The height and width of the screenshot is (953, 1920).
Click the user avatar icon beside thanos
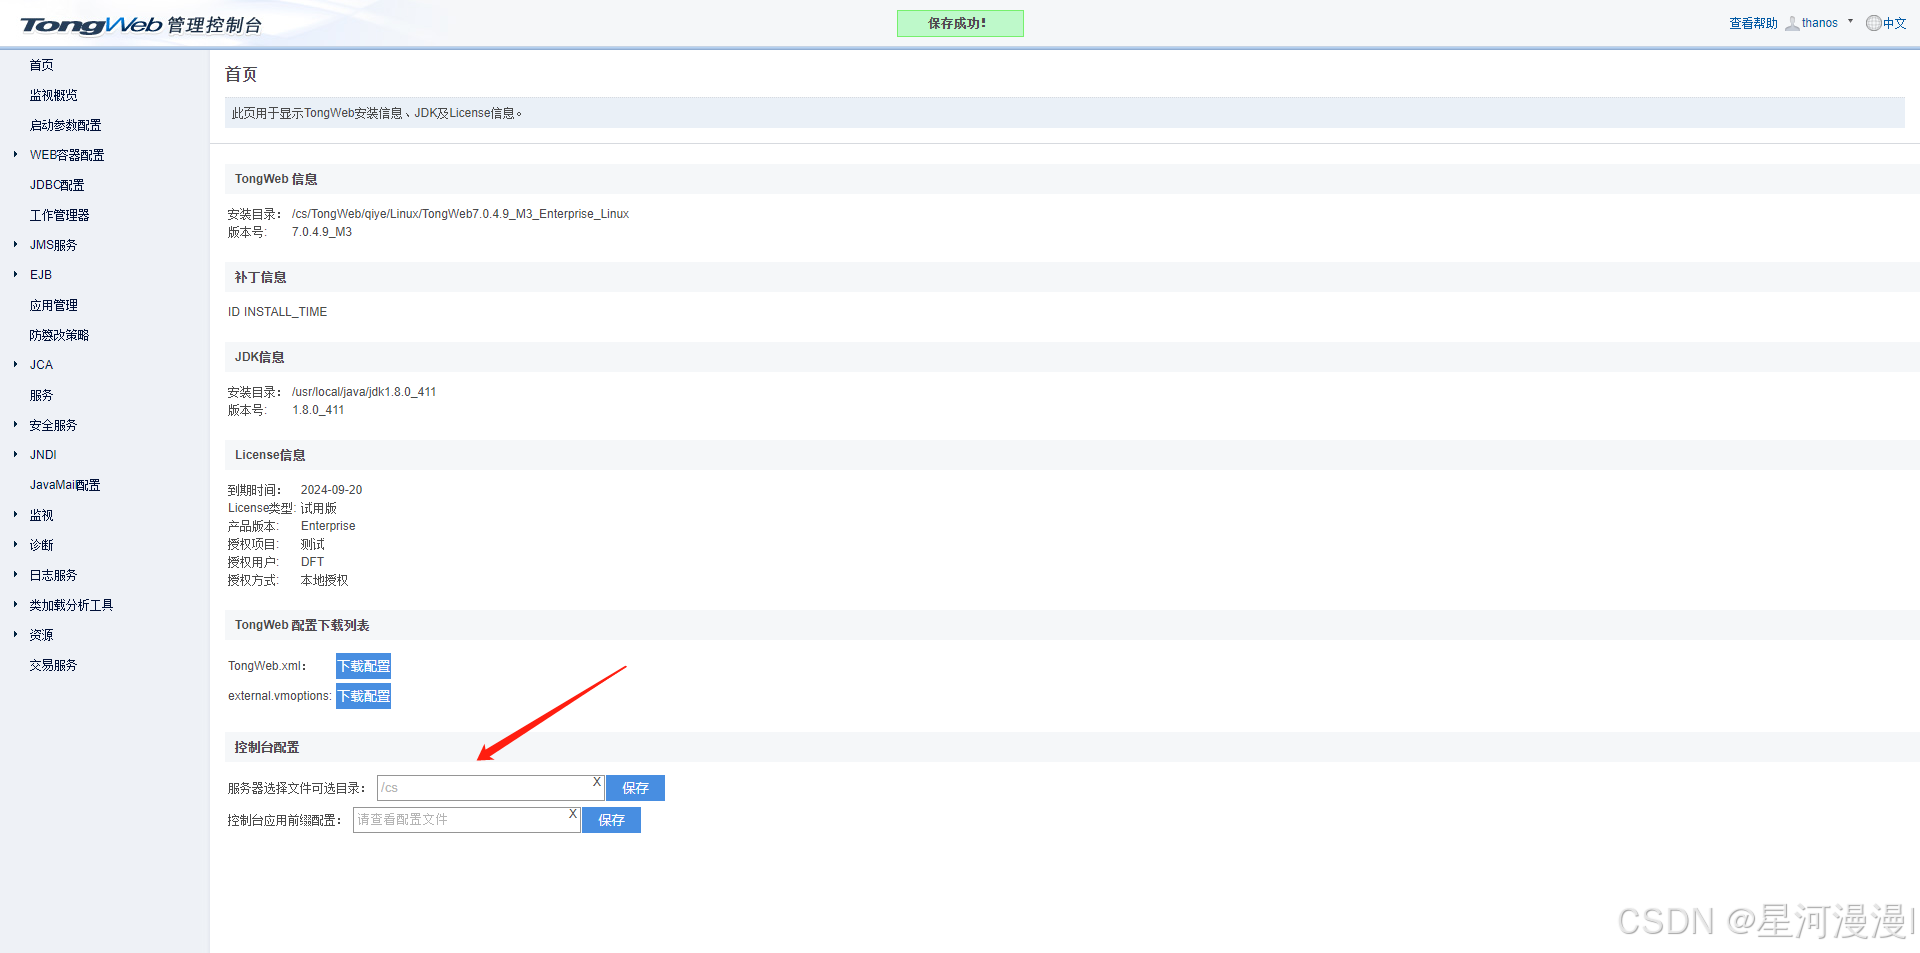1792,23
